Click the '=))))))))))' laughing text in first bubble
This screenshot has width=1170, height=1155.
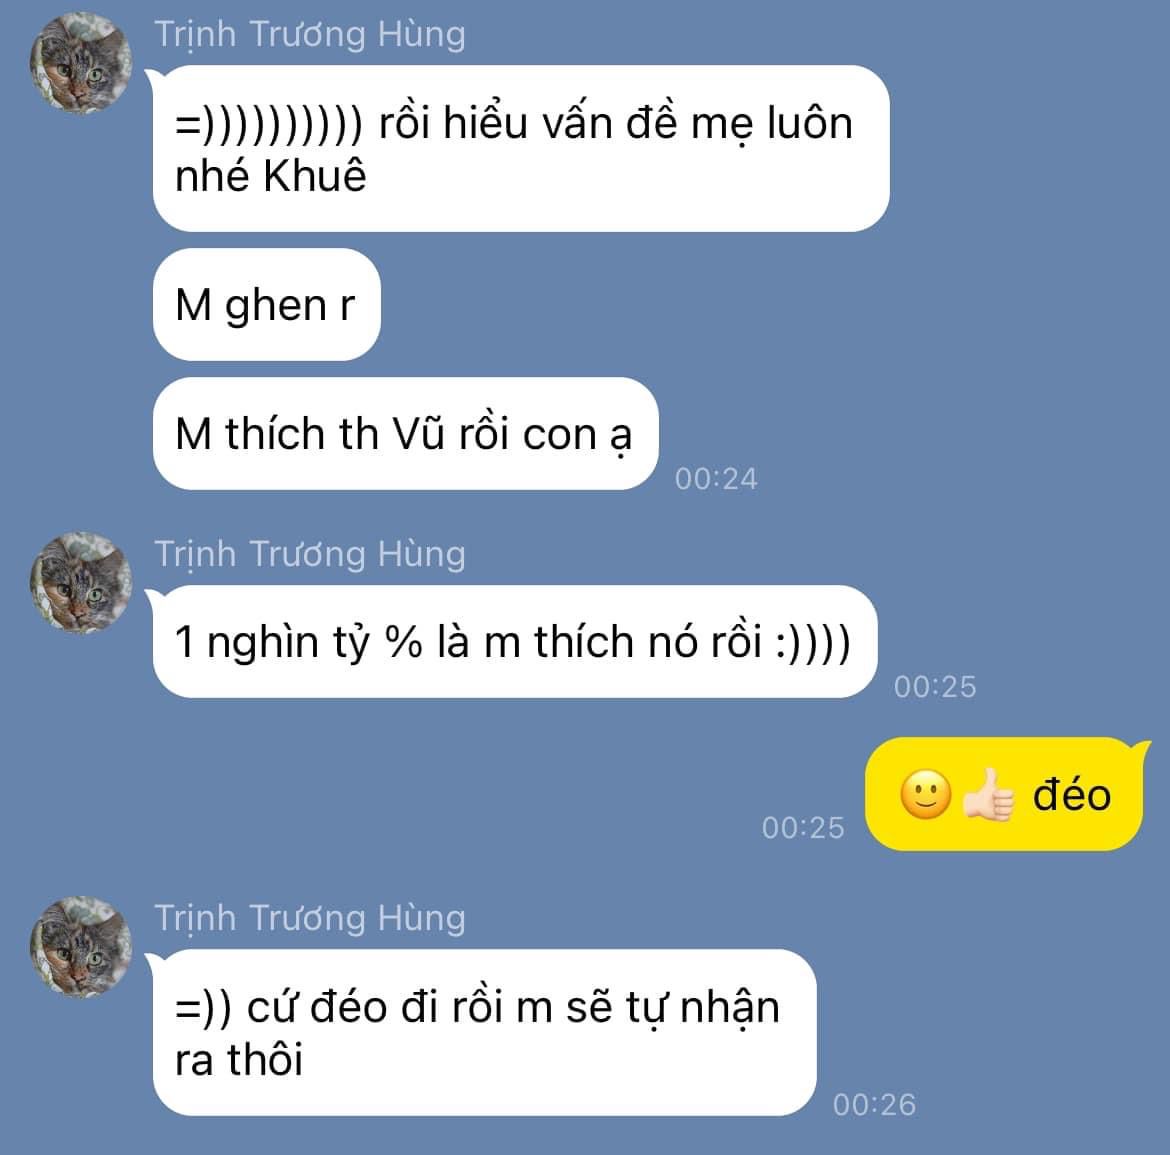click(x=269, y=124)
